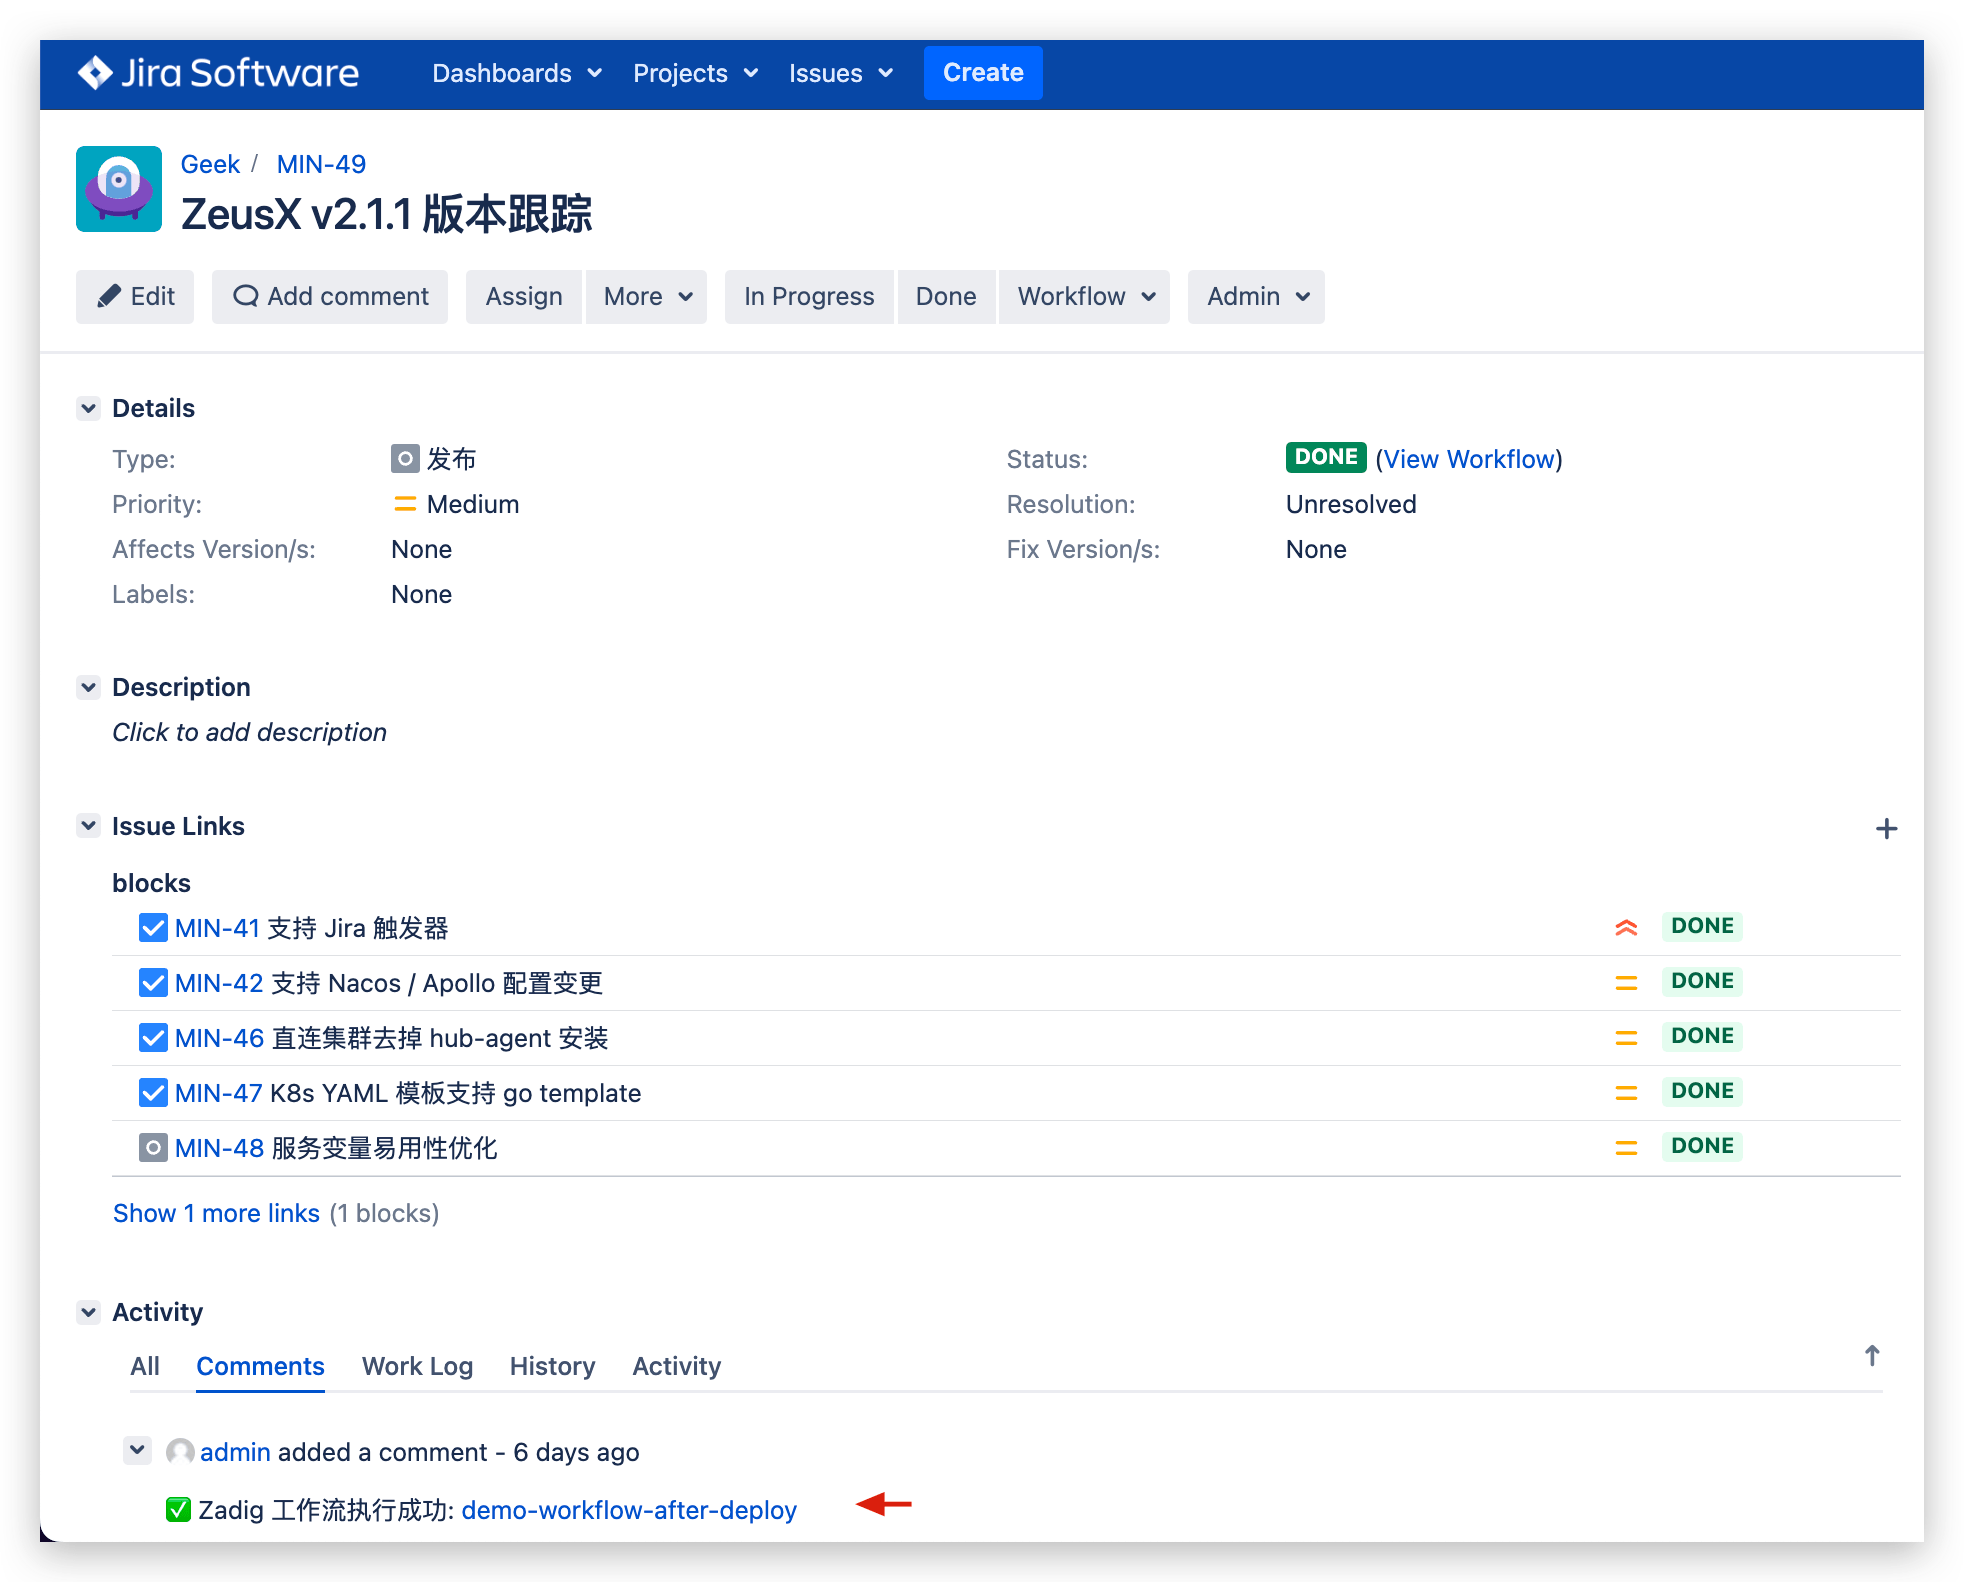Click the scroll-to-top arrow in Activity
The width and height of the screenshot is (1964, 1582).
1873,1356
